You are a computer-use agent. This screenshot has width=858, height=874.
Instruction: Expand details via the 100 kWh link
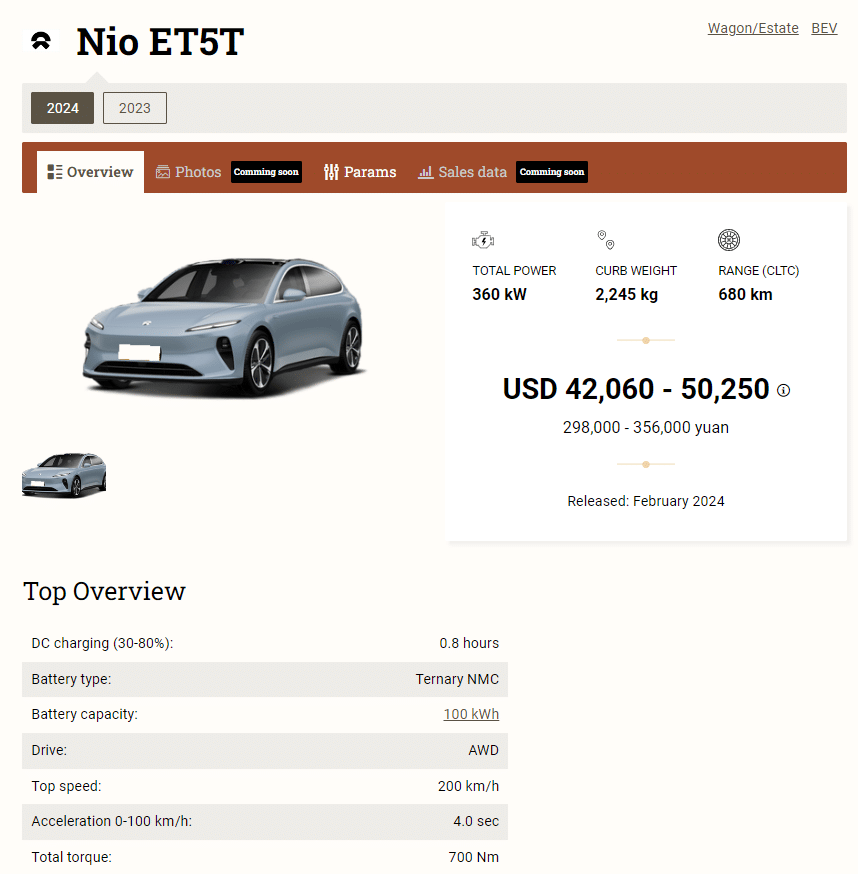(471, 714)
